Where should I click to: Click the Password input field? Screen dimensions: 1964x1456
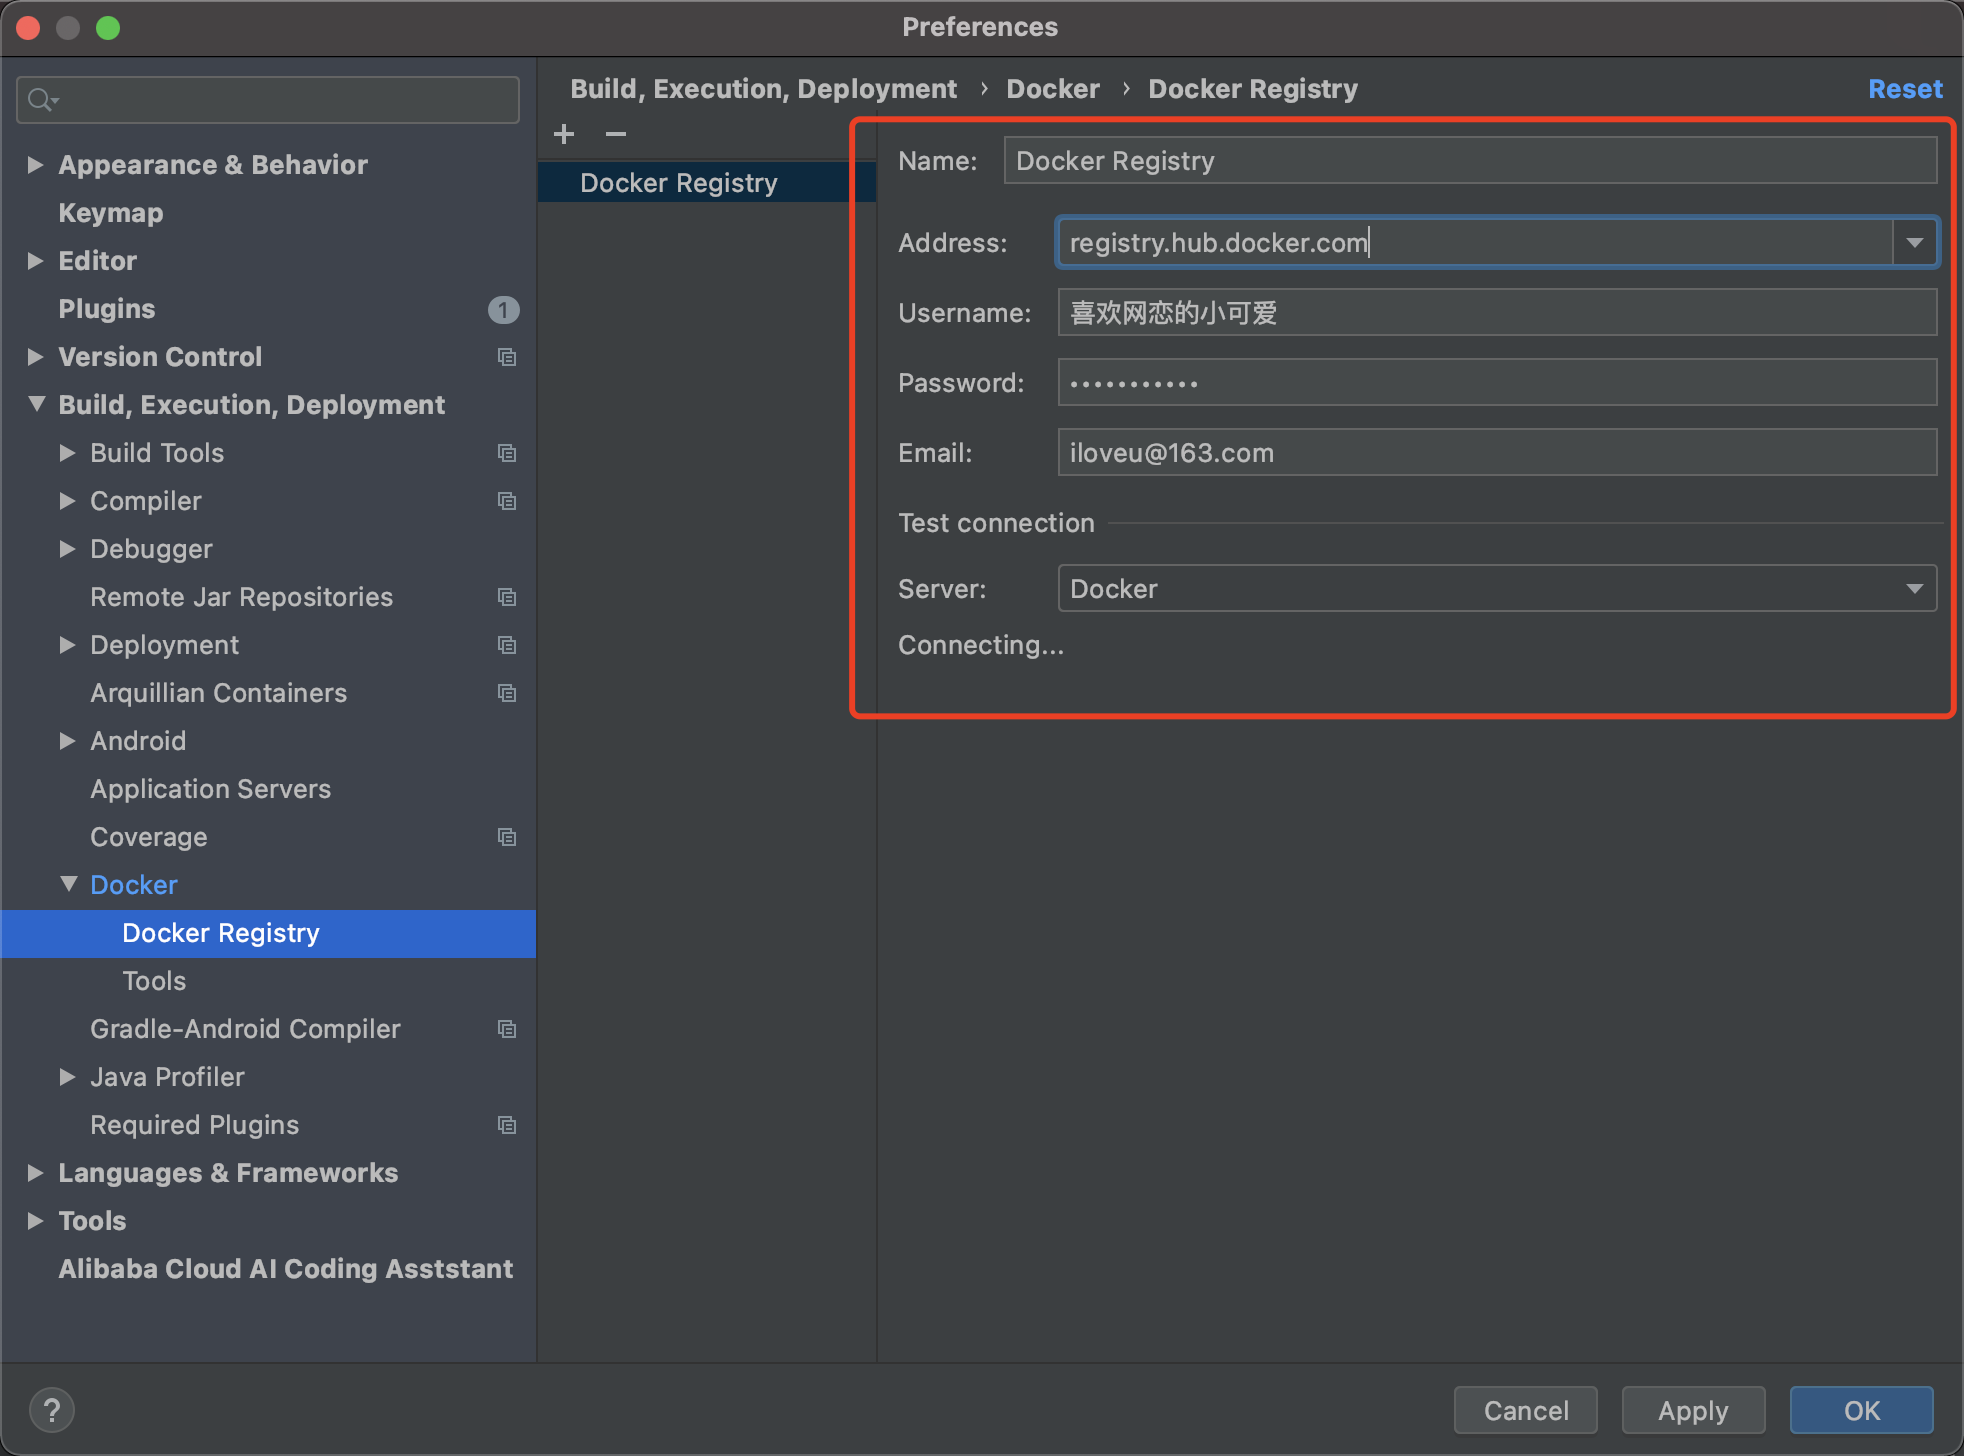(1497, 383)
